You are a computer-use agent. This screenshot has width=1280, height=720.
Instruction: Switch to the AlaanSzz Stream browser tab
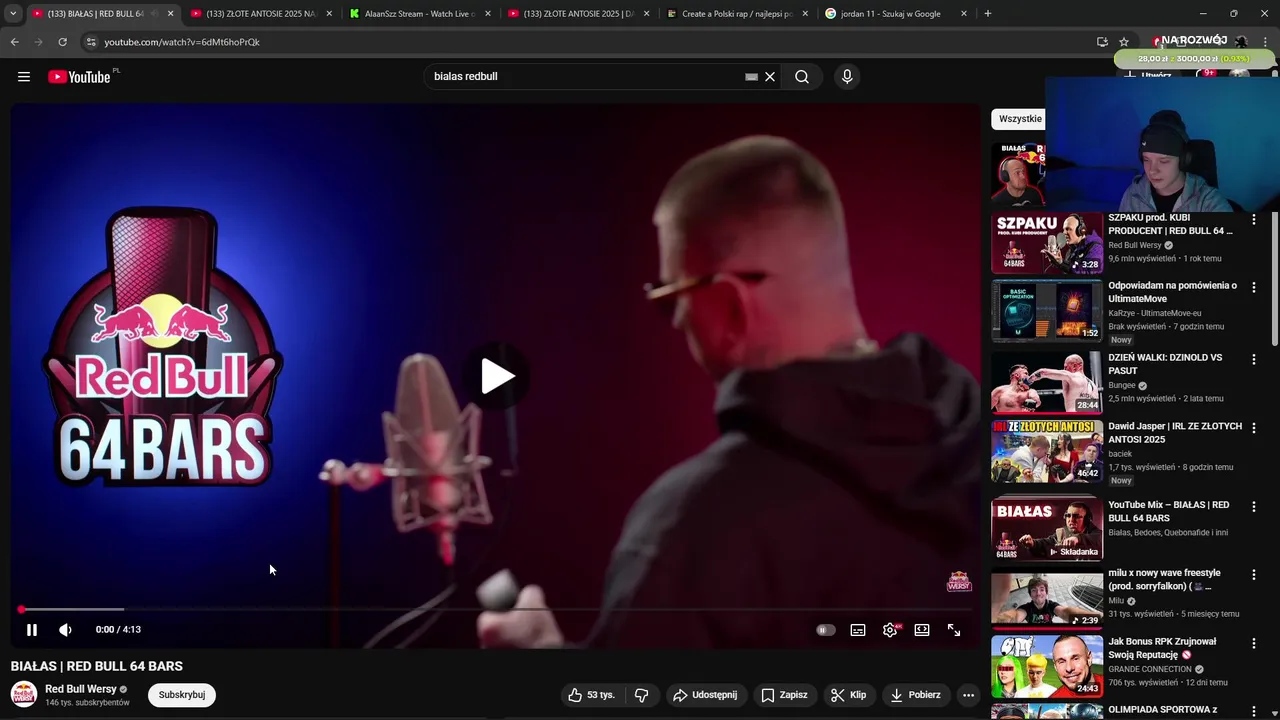coord(418,14)
